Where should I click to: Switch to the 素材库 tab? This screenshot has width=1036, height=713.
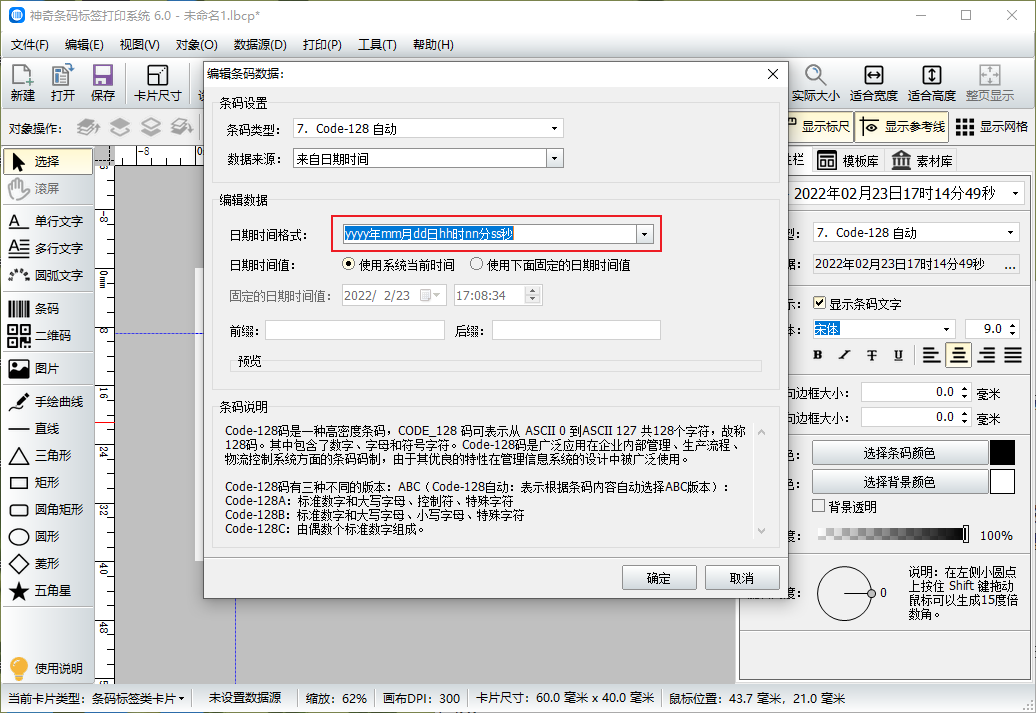tap(922, 161)
